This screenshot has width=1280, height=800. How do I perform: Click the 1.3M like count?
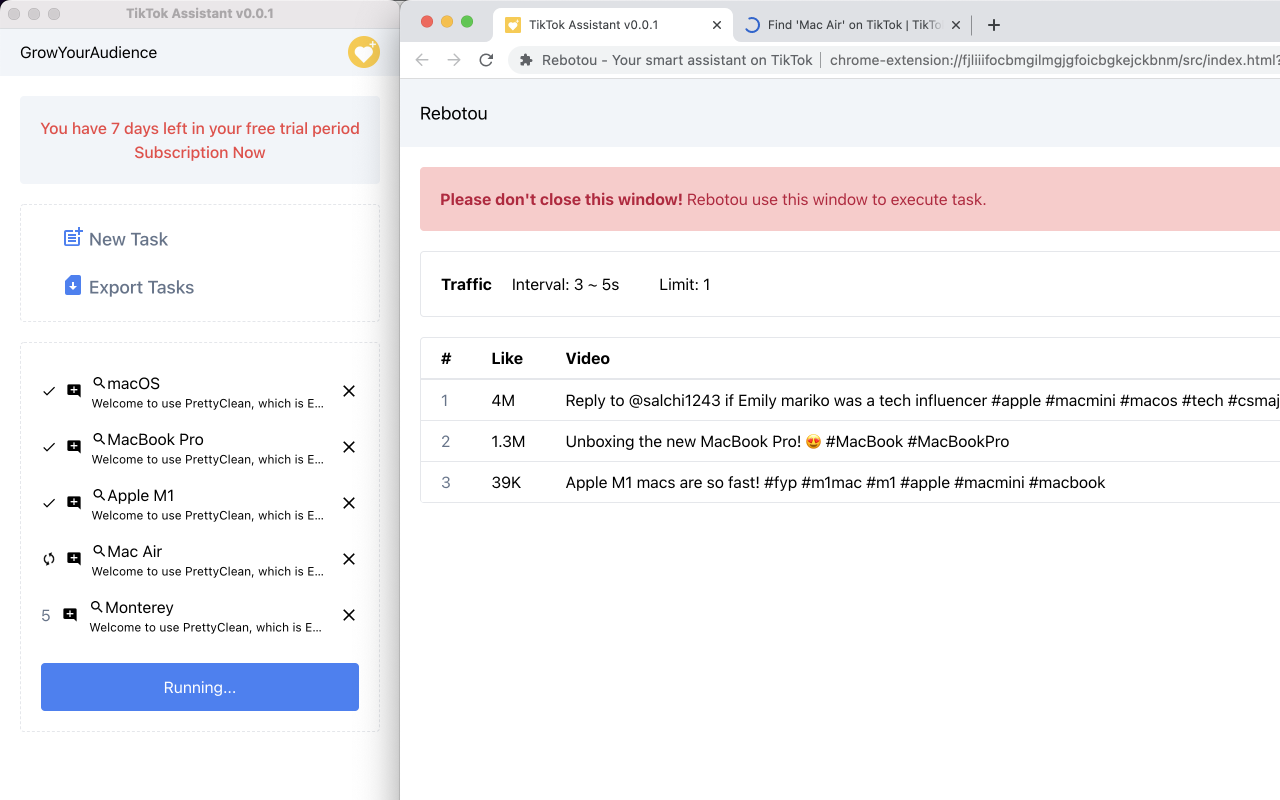click(x=508, y=441)
